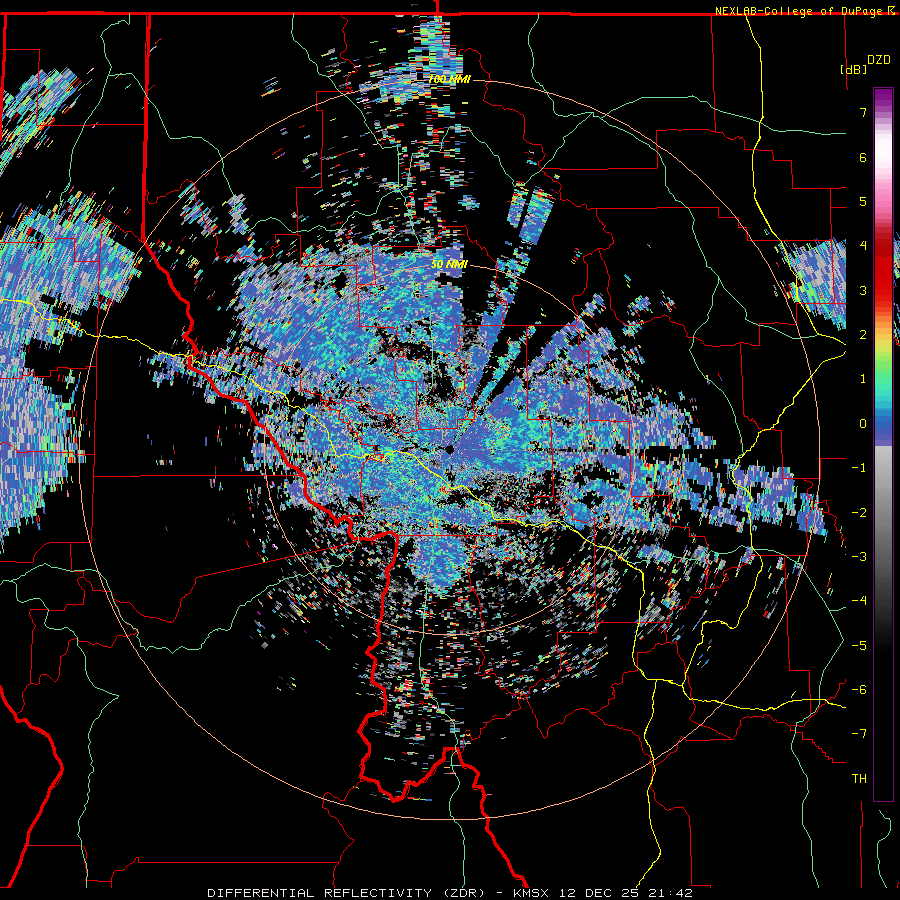The image size is (900, 900).
Task: Click the white-pink segment of the color bar
Action: point(883,158)
